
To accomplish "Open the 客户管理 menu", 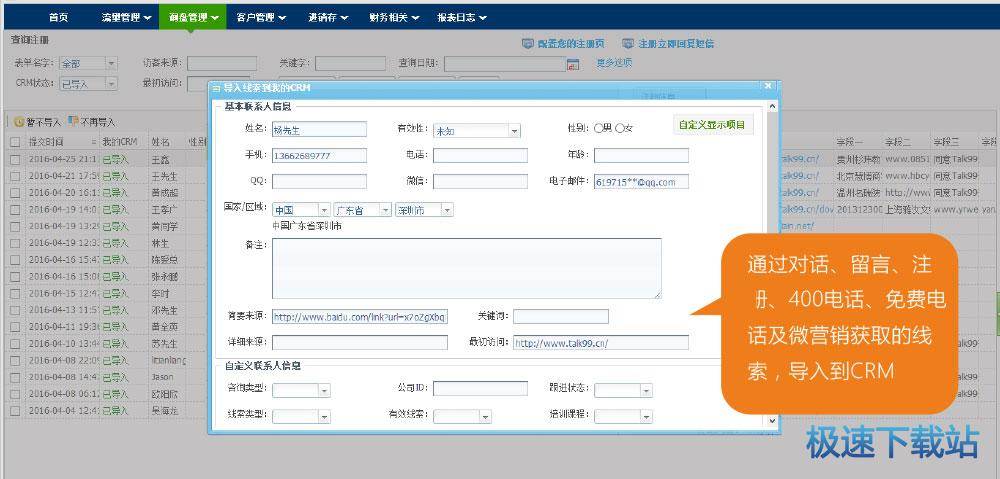I will (x=260, y=18).
